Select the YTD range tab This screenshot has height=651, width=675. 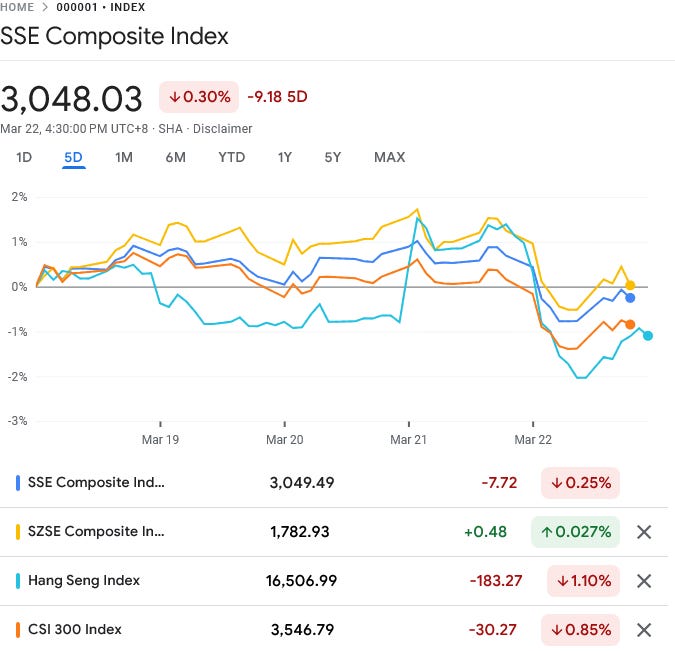point(232,157)
